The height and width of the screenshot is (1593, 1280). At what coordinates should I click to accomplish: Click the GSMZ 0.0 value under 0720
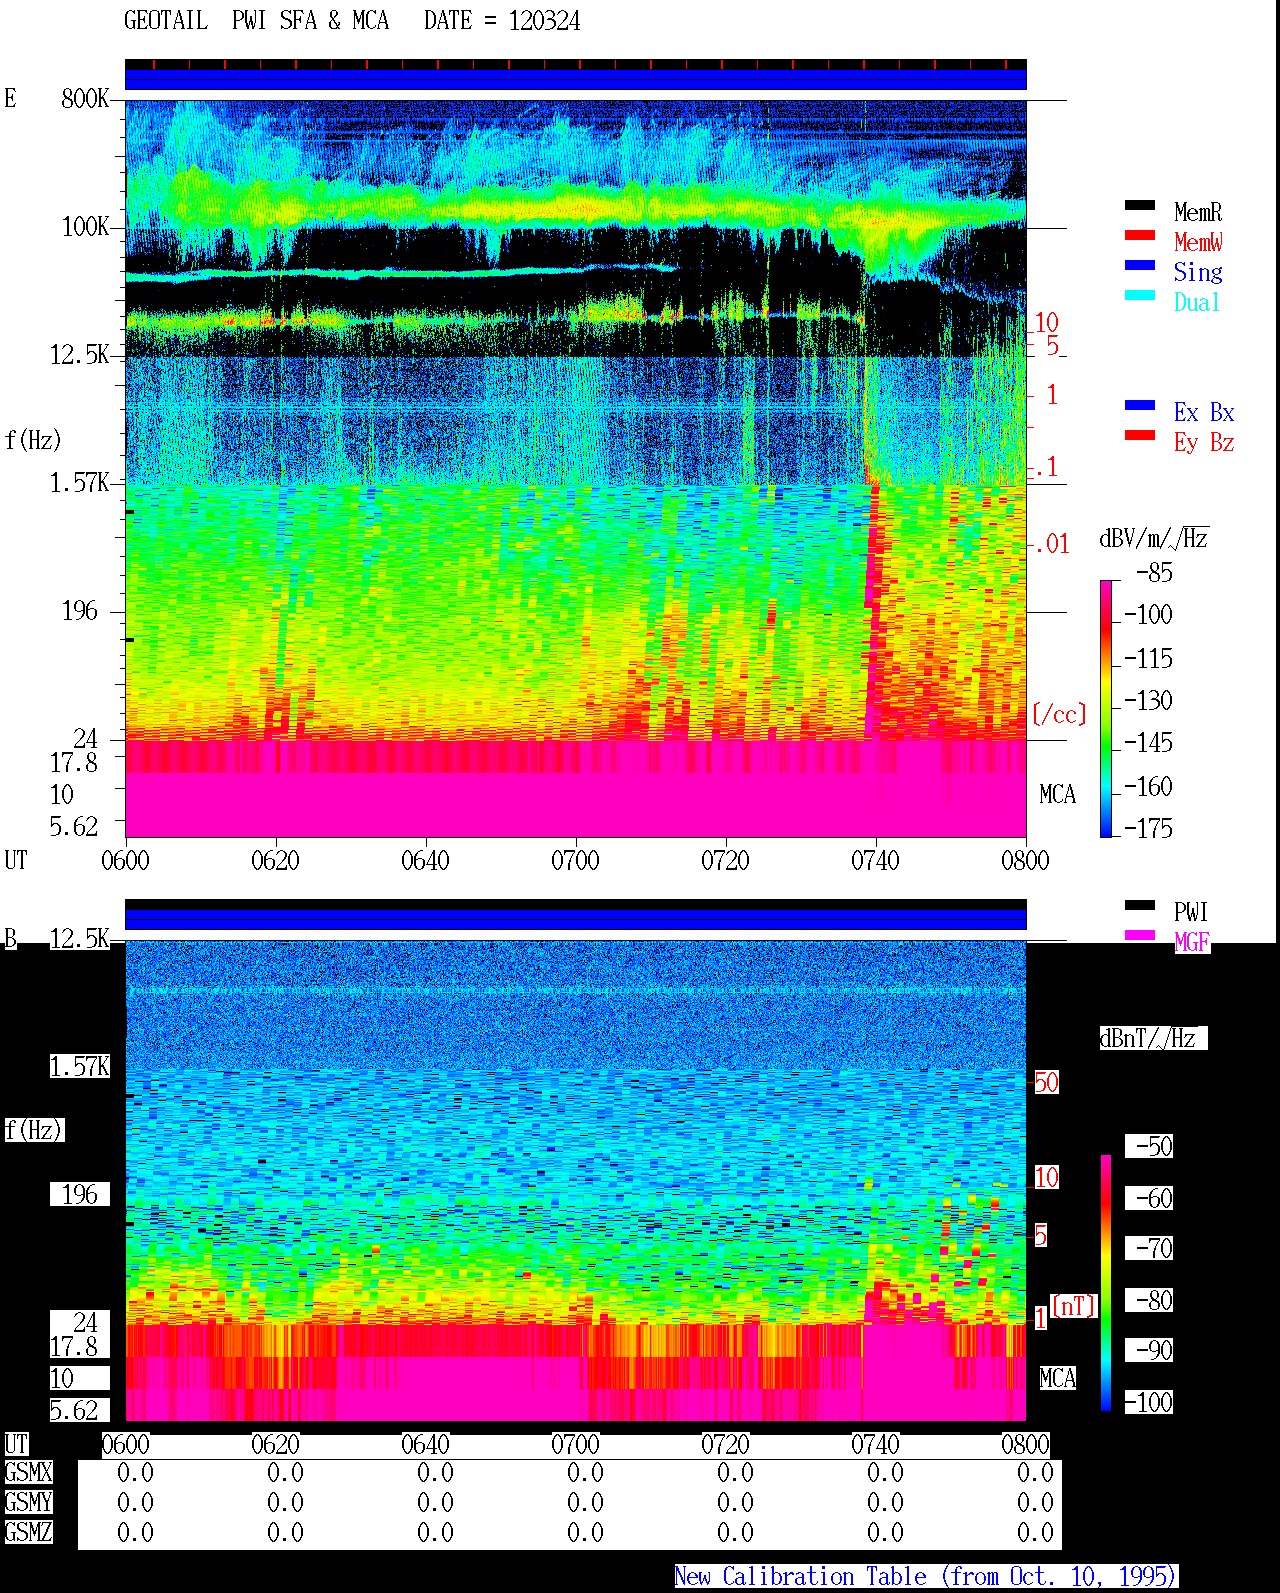click(735, 1532)
